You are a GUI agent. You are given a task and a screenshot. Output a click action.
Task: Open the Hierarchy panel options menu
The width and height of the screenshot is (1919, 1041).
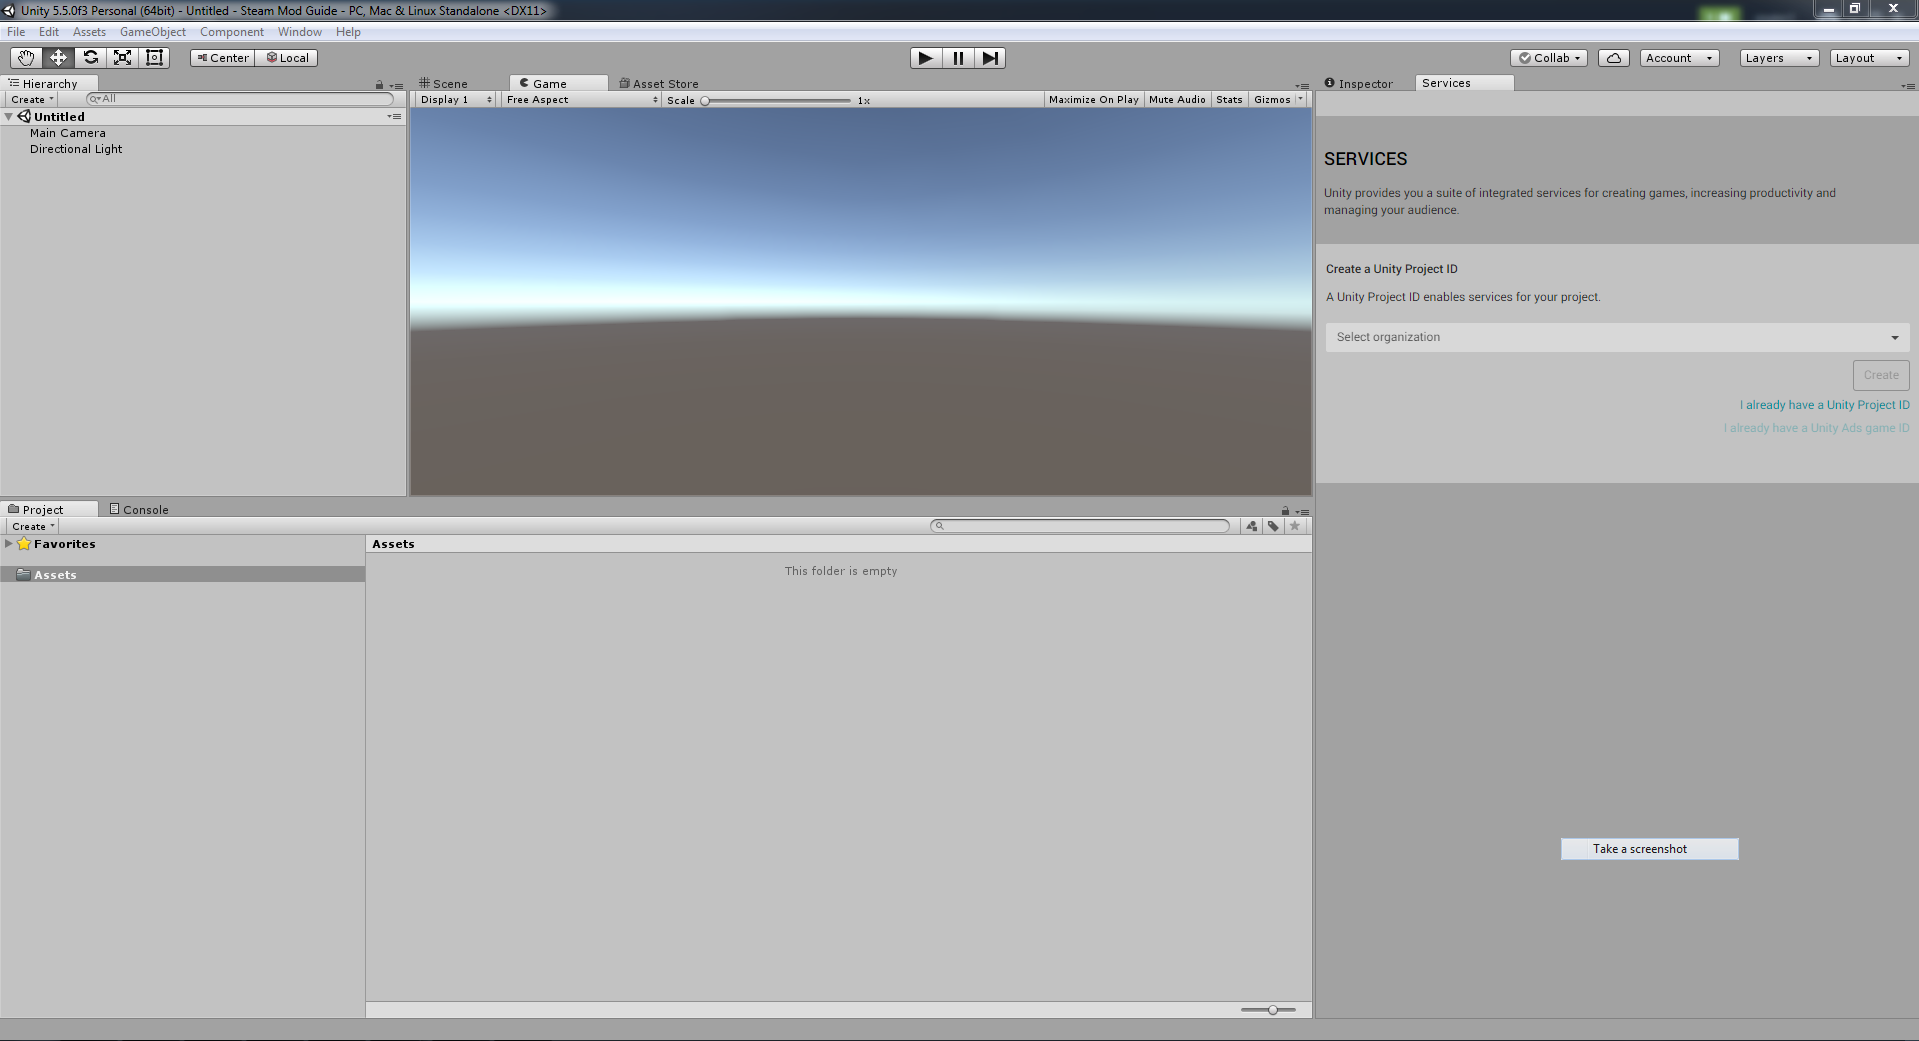click(396, 86)
